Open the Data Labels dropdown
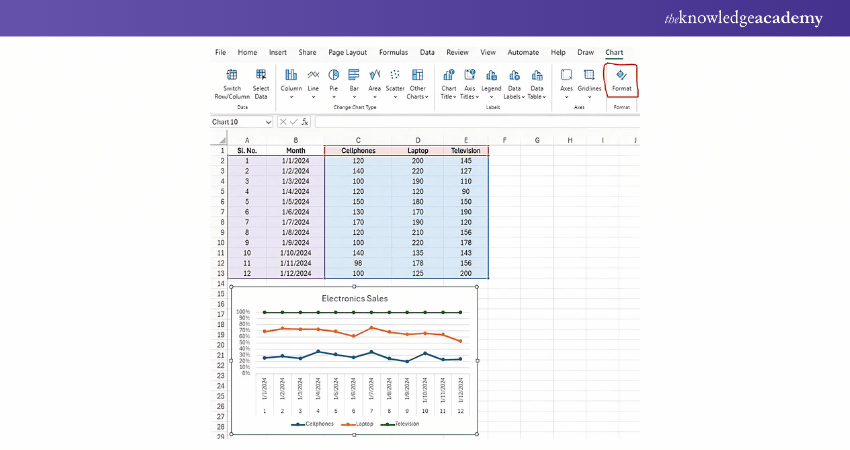Viewport: 850px width, 450px height. [x=514, y=97]
